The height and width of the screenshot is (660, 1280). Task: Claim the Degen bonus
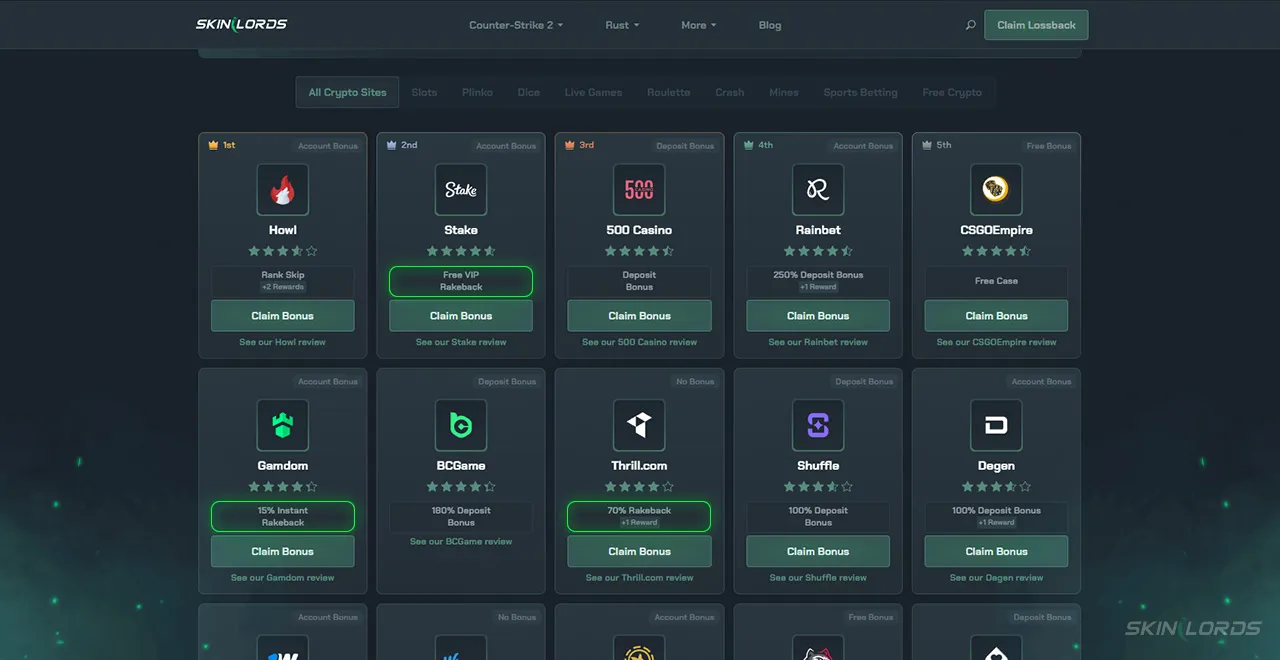point(996,552)
